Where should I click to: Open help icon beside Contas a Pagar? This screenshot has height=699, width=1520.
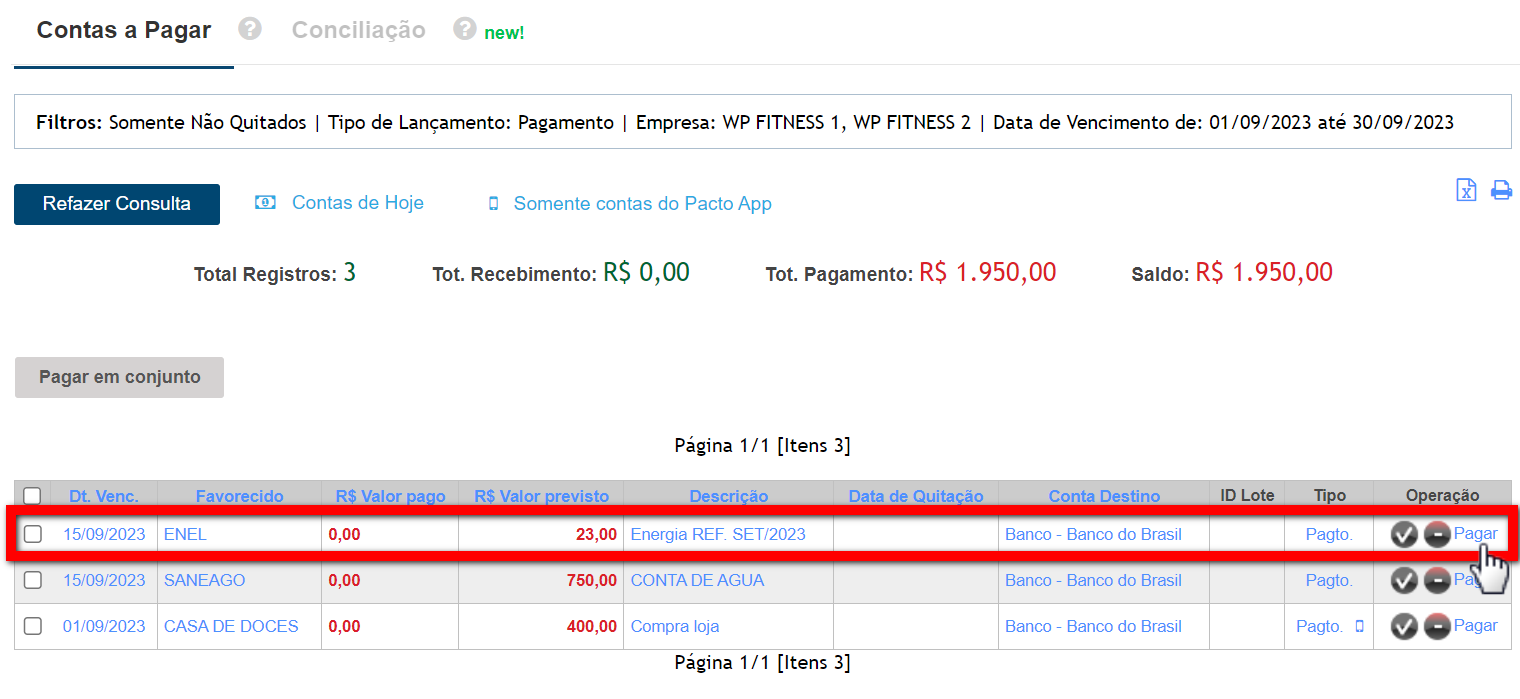point(250,29)
